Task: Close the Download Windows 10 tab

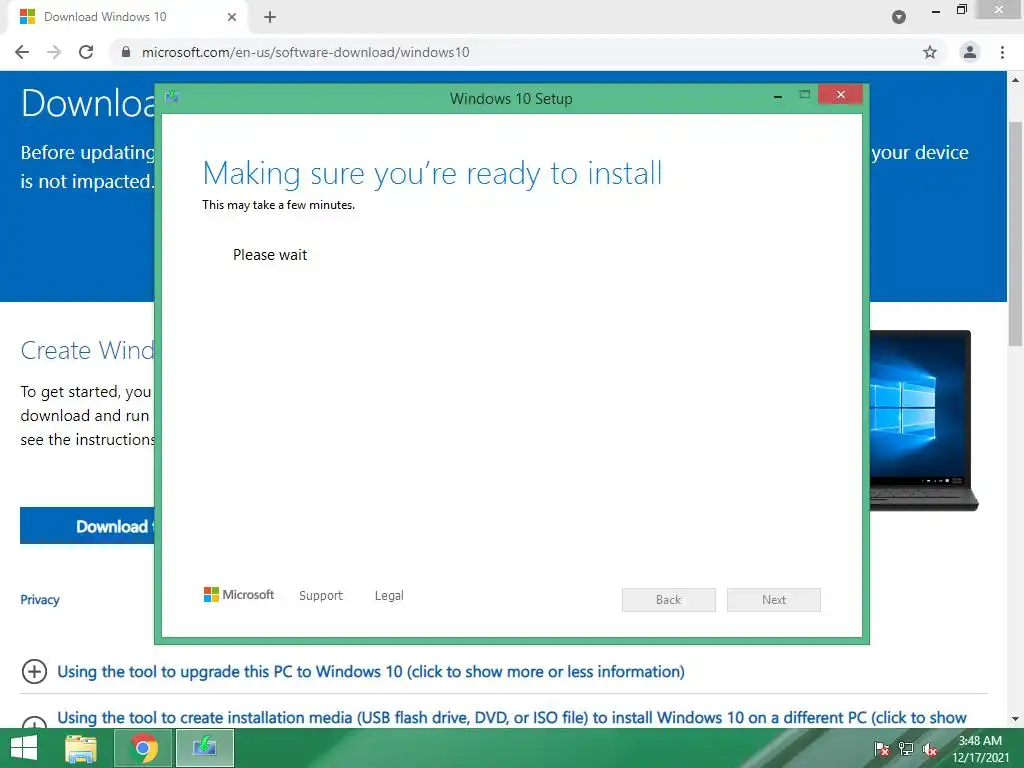Action: [x=232, y=17]
